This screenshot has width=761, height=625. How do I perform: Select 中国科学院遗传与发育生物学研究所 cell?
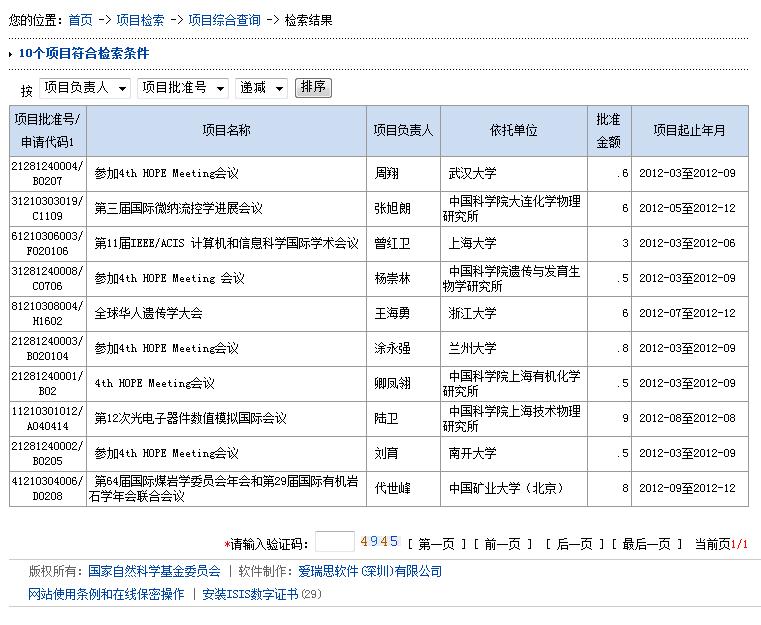(514, 279)
